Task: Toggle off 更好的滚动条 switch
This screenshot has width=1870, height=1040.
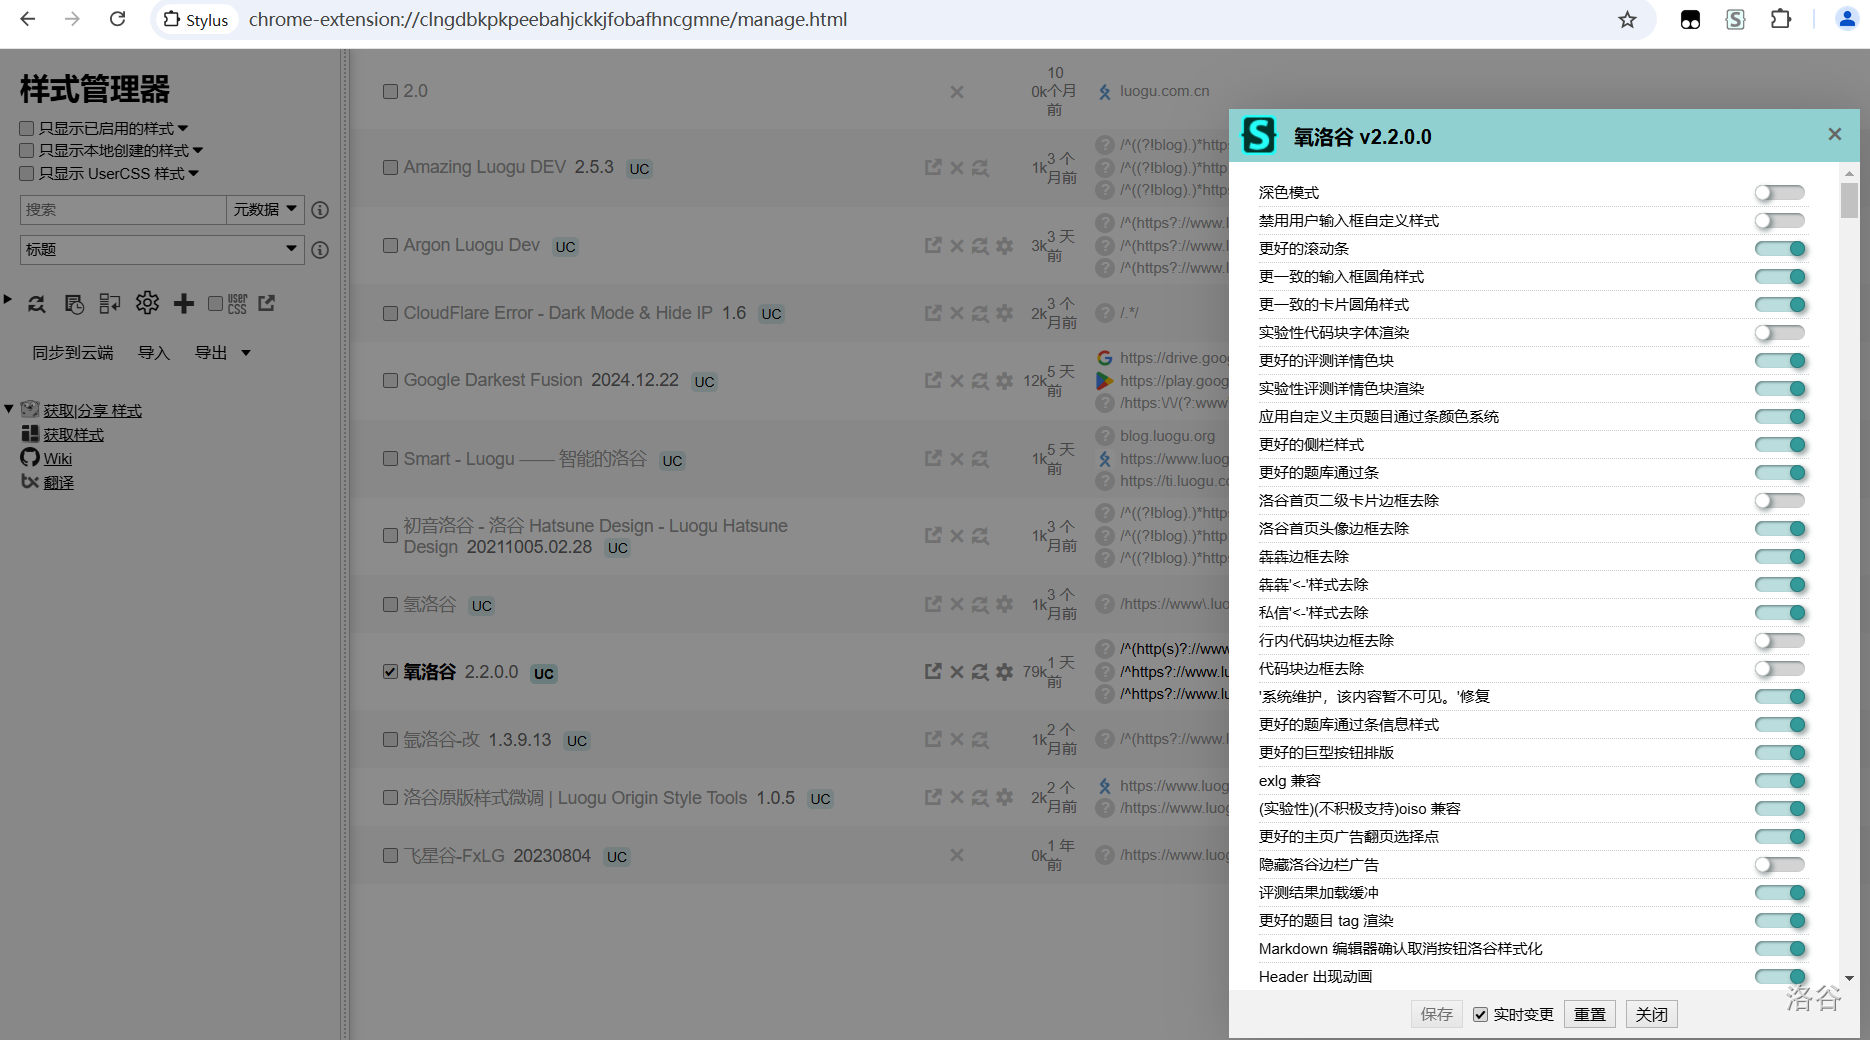Action: pyautogui.click(x=1779, y=249)
